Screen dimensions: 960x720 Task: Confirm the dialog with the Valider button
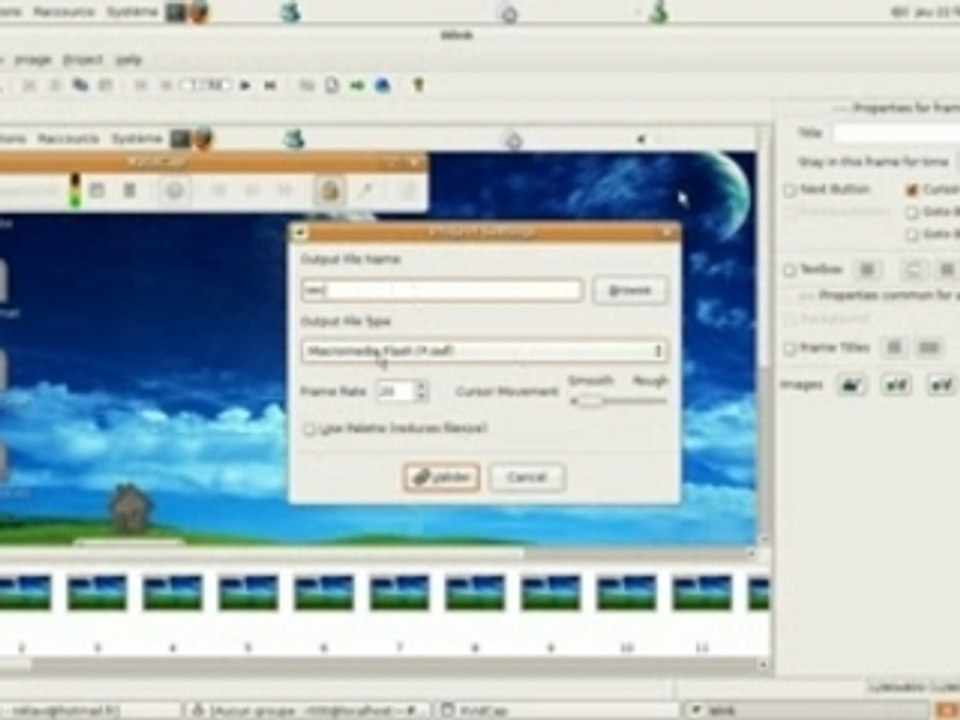coord(441,478)
